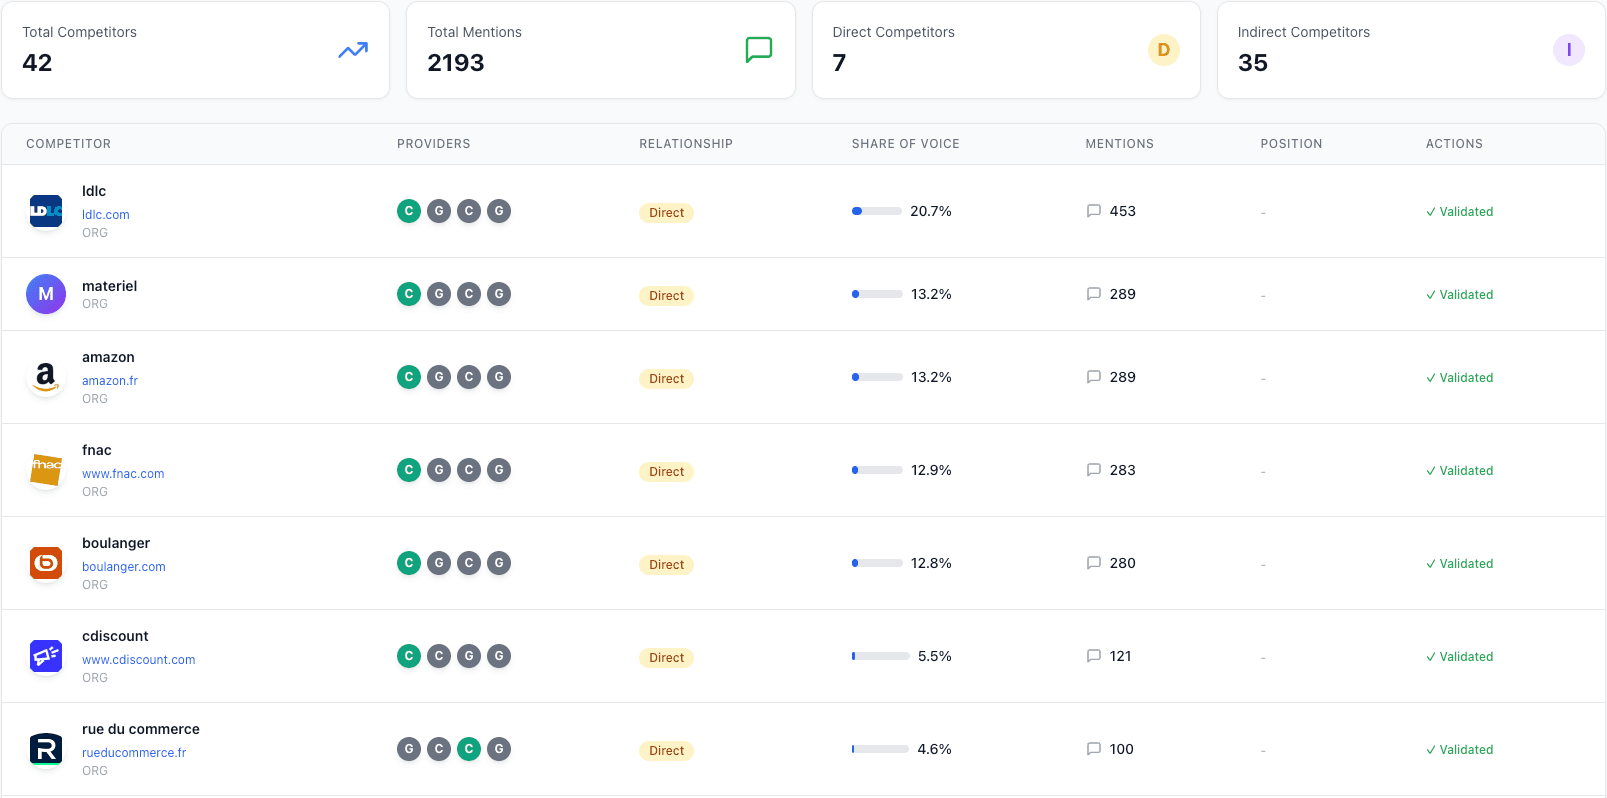This screenshot has height=798, width=1607.
Task: Click the Mentions column header
Action: pyautogui.click(x=1119, y=144)
